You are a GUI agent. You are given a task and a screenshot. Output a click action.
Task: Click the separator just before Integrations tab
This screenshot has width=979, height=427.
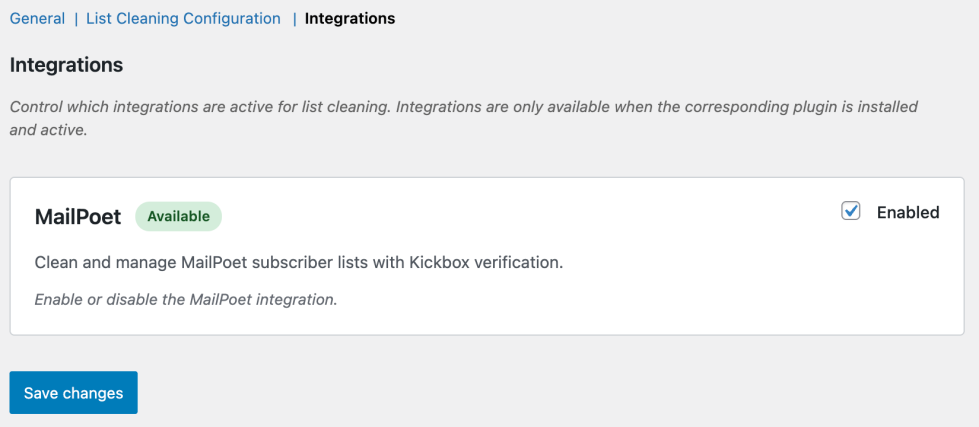click(294, 18)
